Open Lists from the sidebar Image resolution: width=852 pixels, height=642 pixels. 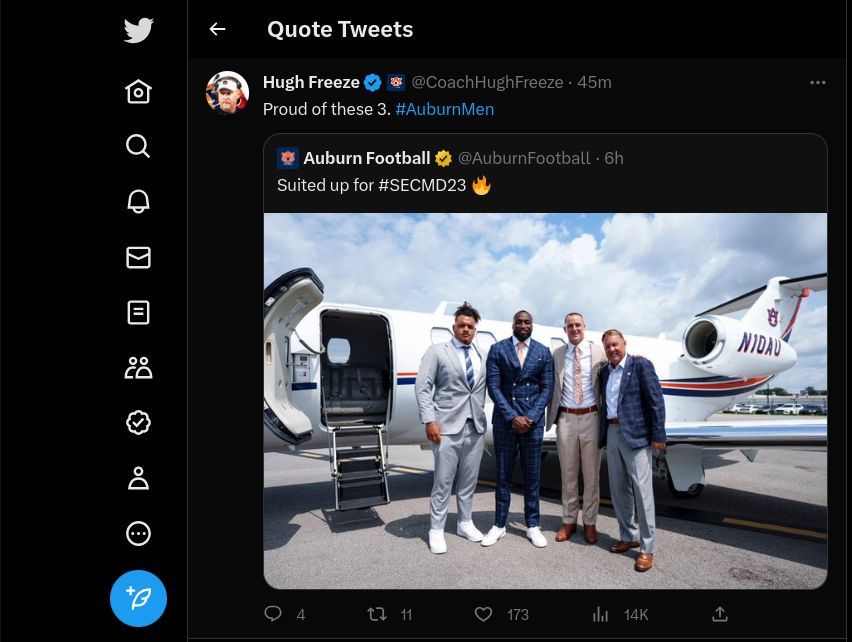point(138,312)
